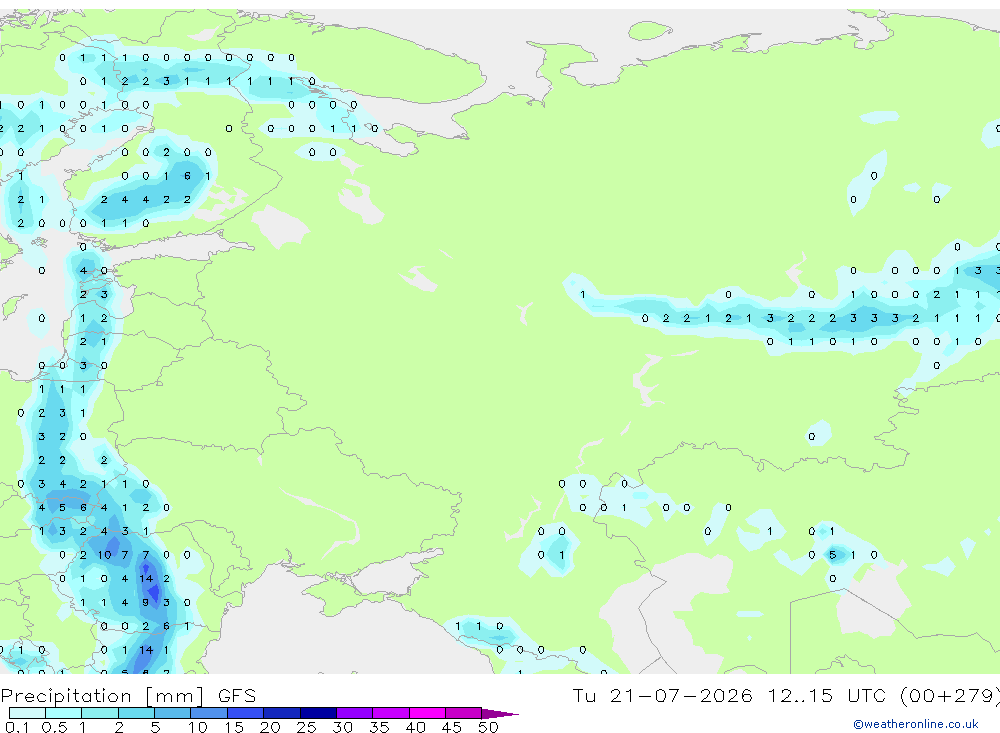Pick the 25–30 mm navy legend swatch
Image resolution: width=1000 pixels, height=733 pixels.
[318, 713]
